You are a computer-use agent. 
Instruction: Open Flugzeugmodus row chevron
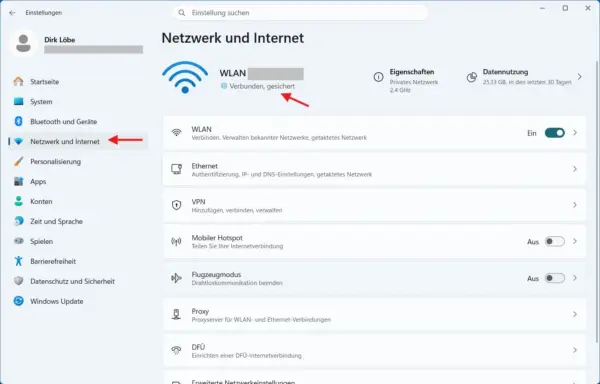click(x=575, y=278)
